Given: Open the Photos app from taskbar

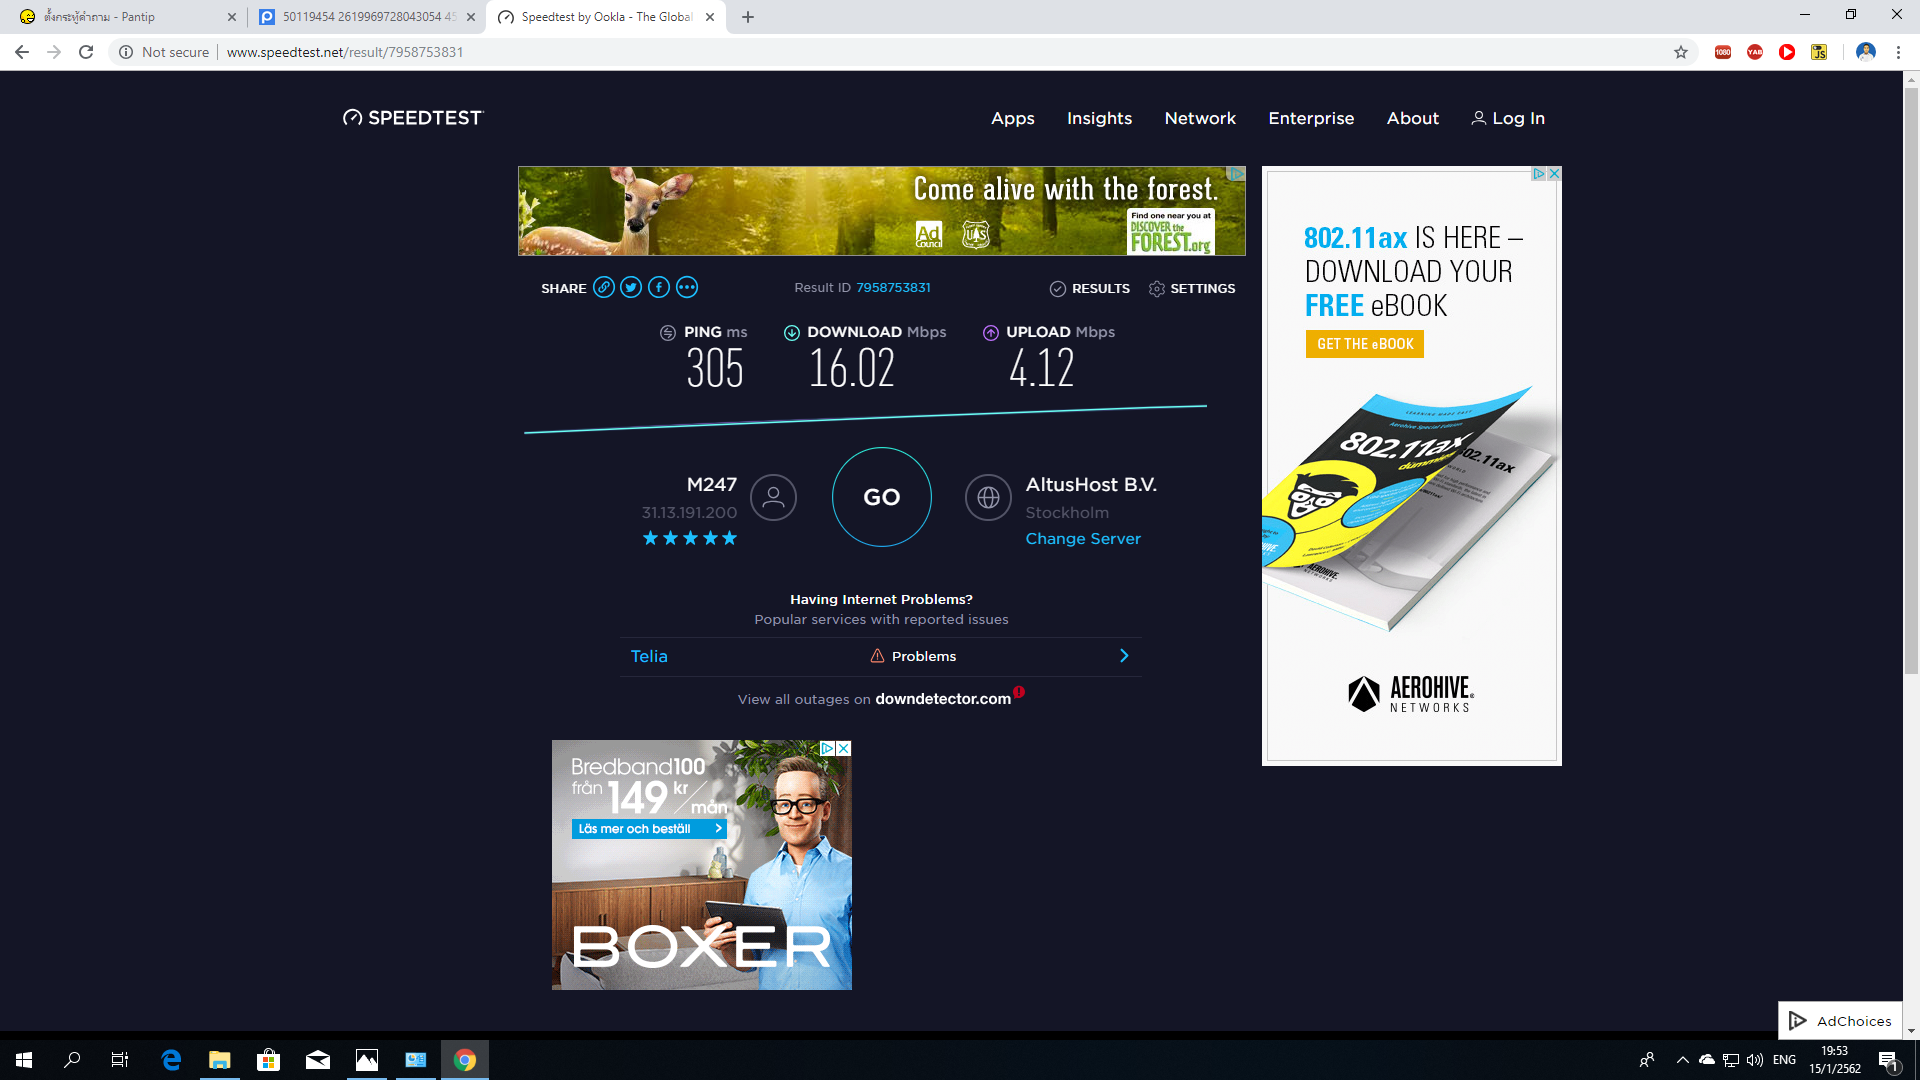Looking at the screenshot, I should 367,1060.
